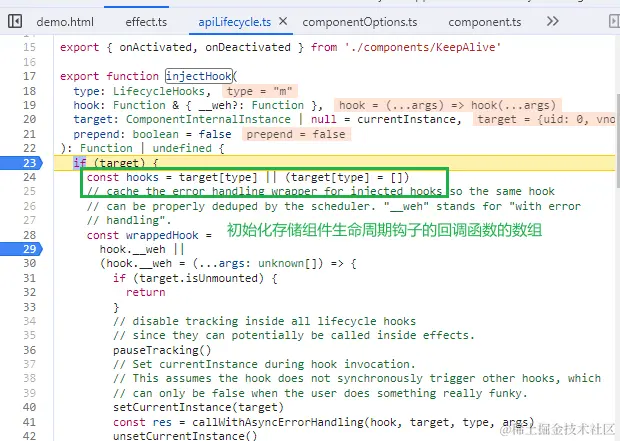This screenshot has width=620, height=441.
Task: Show more tabs with the double chevron
Action: point(553,21)
